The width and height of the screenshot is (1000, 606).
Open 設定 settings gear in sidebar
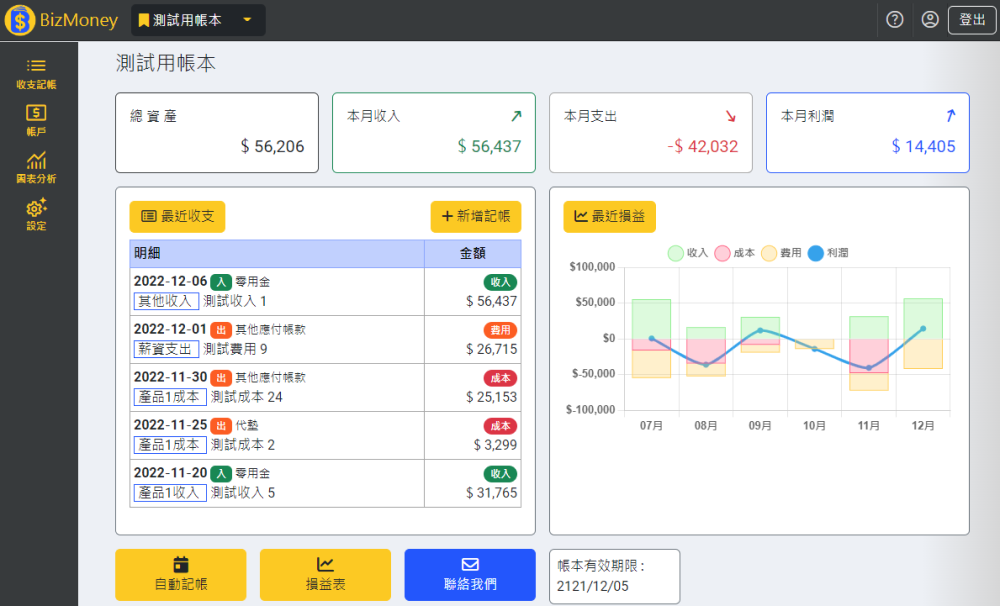coord(36,215)
